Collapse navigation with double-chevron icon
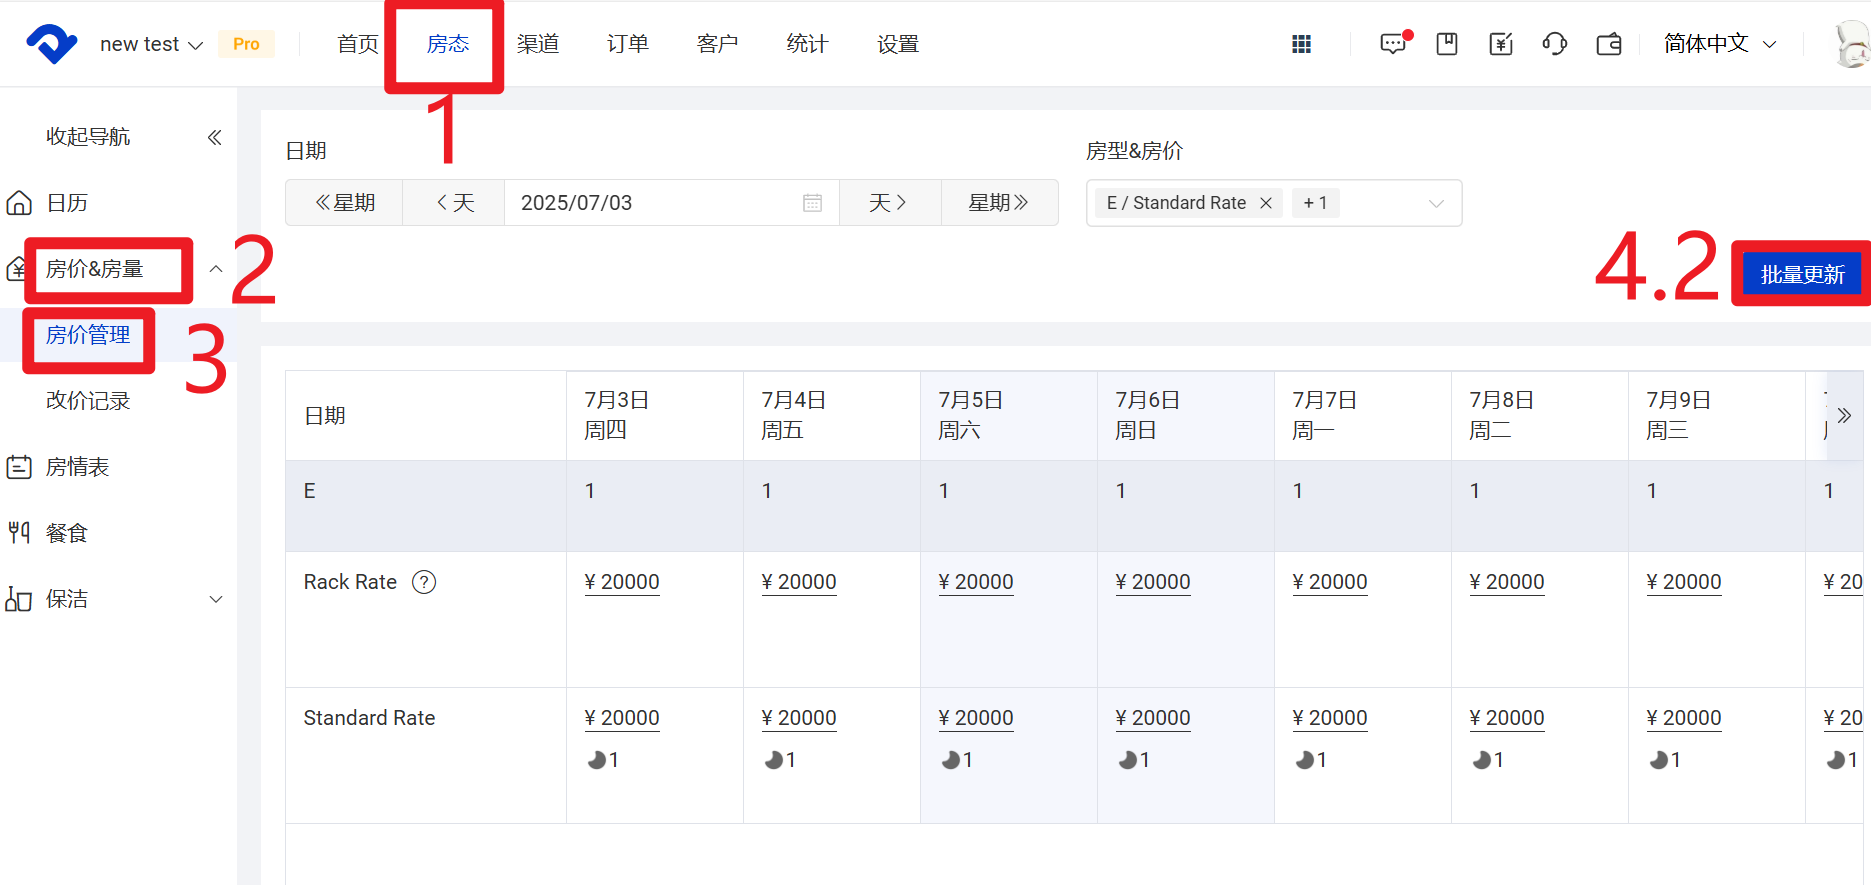The height and width of the screenshot is (885, 1871). pos(214,137)
